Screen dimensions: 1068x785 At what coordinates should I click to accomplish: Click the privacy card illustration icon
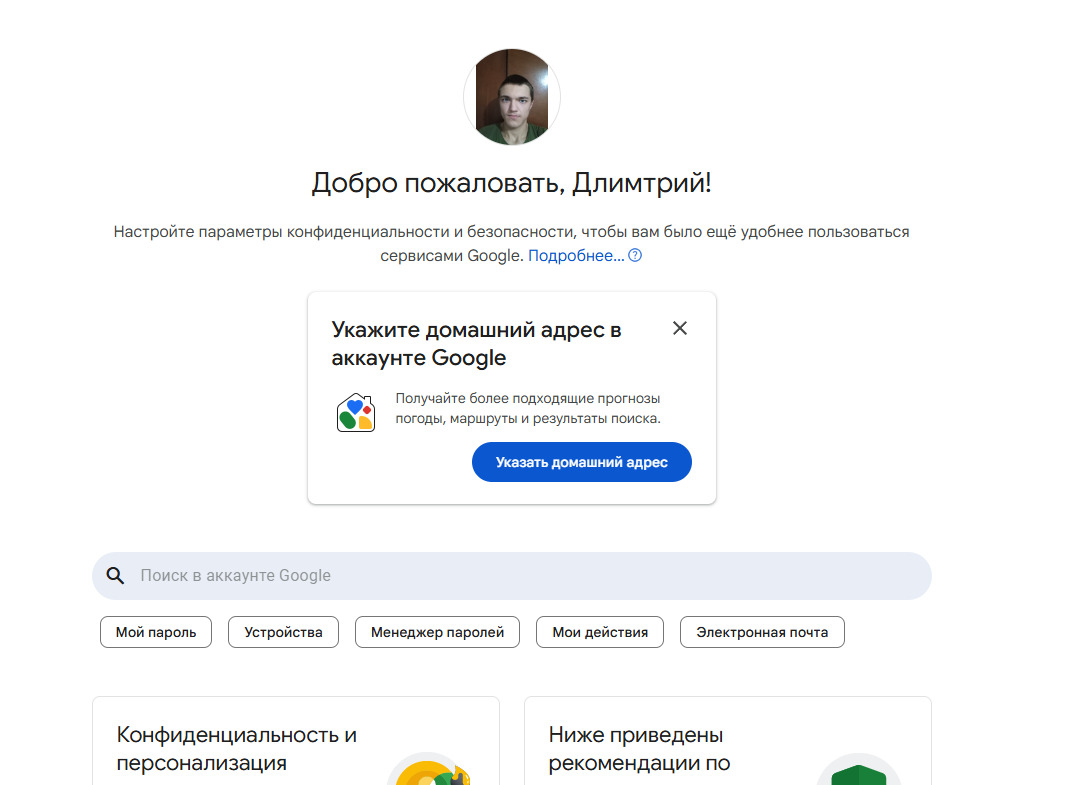point(430,769)
